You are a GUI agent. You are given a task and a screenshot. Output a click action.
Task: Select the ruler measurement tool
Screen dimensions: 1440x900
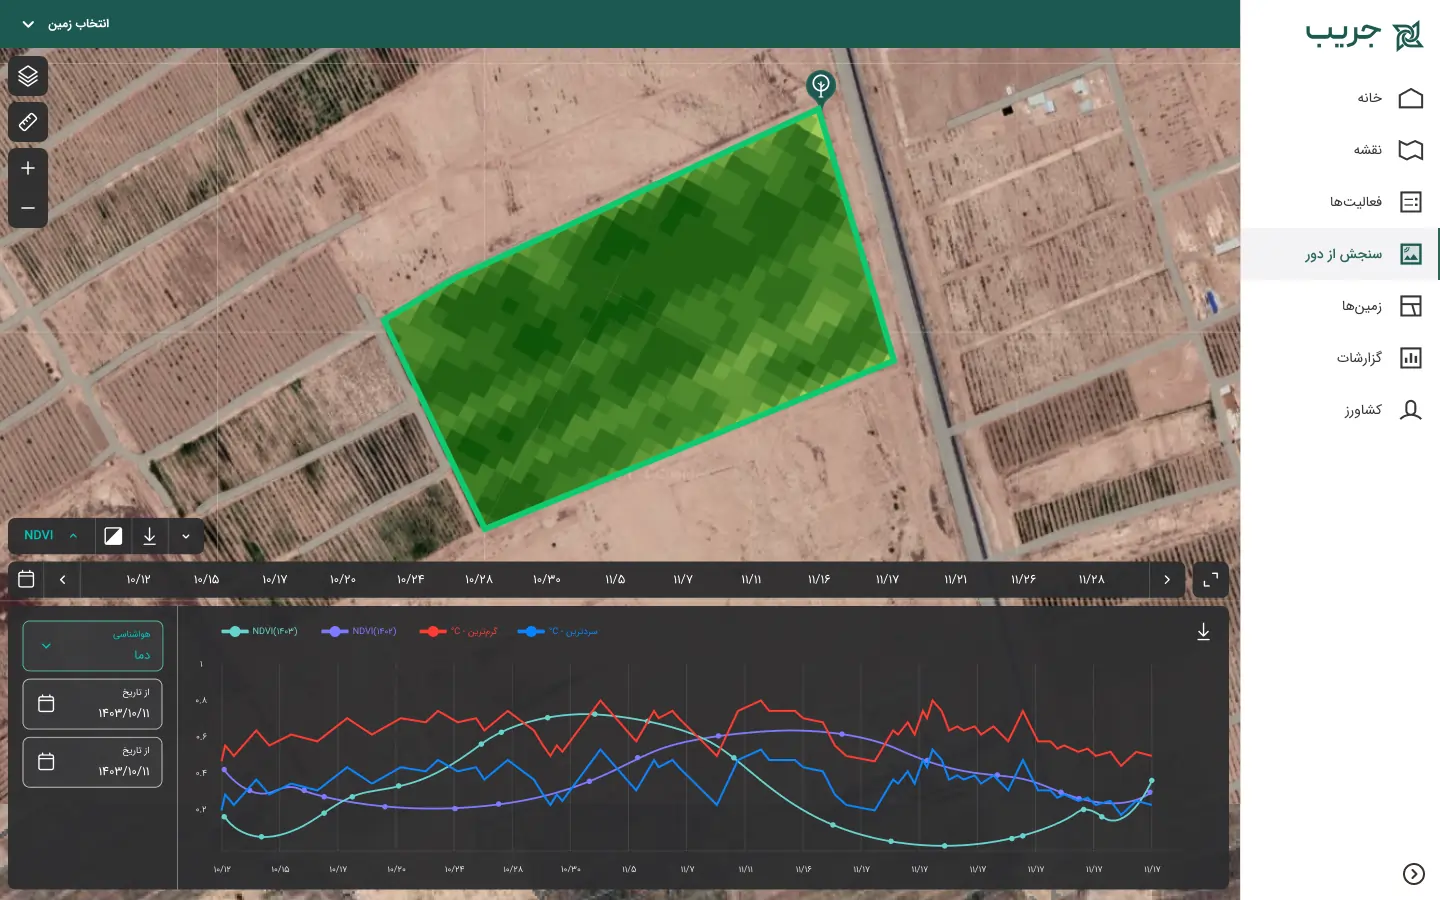coord(28,122)
